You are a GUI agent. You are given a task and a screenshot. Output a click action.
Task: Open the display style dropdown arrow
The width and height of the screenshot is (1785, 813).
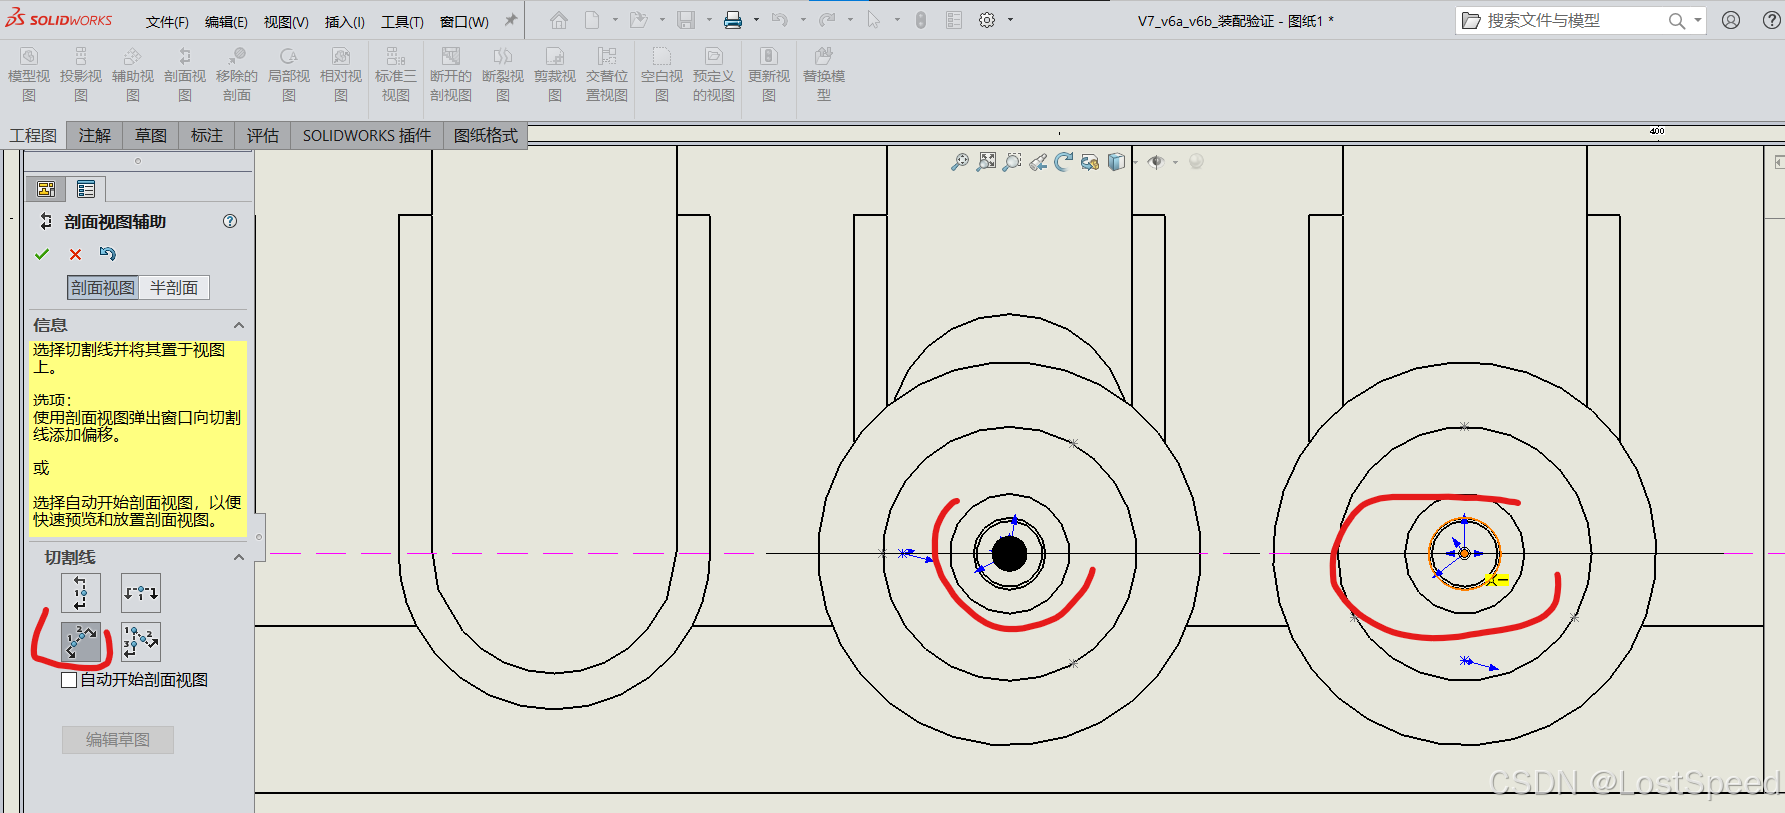pyautogui.click(x=1135, y=162)
